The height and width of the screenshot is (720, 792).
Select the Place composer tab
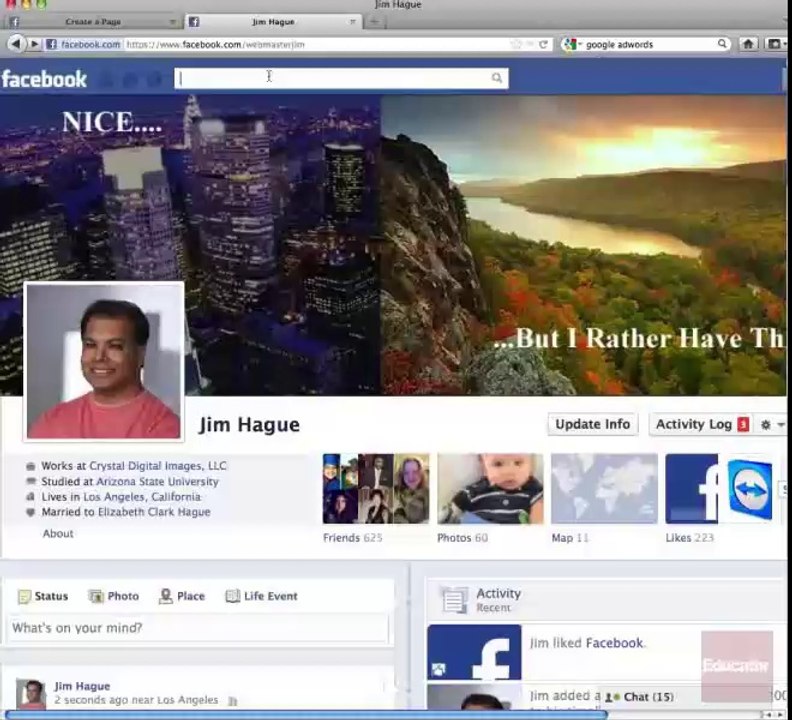point(182,596)
